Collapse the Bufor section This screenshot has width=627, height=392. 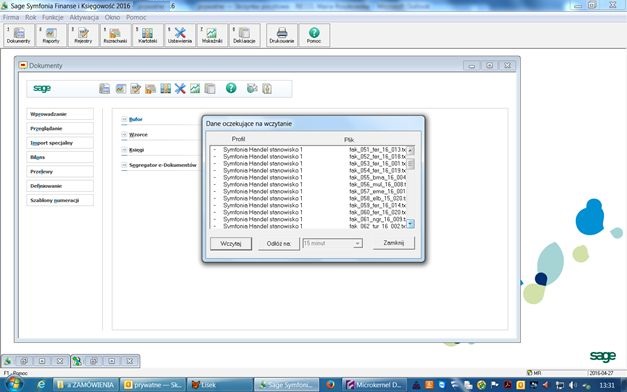[x=124, y=119]
